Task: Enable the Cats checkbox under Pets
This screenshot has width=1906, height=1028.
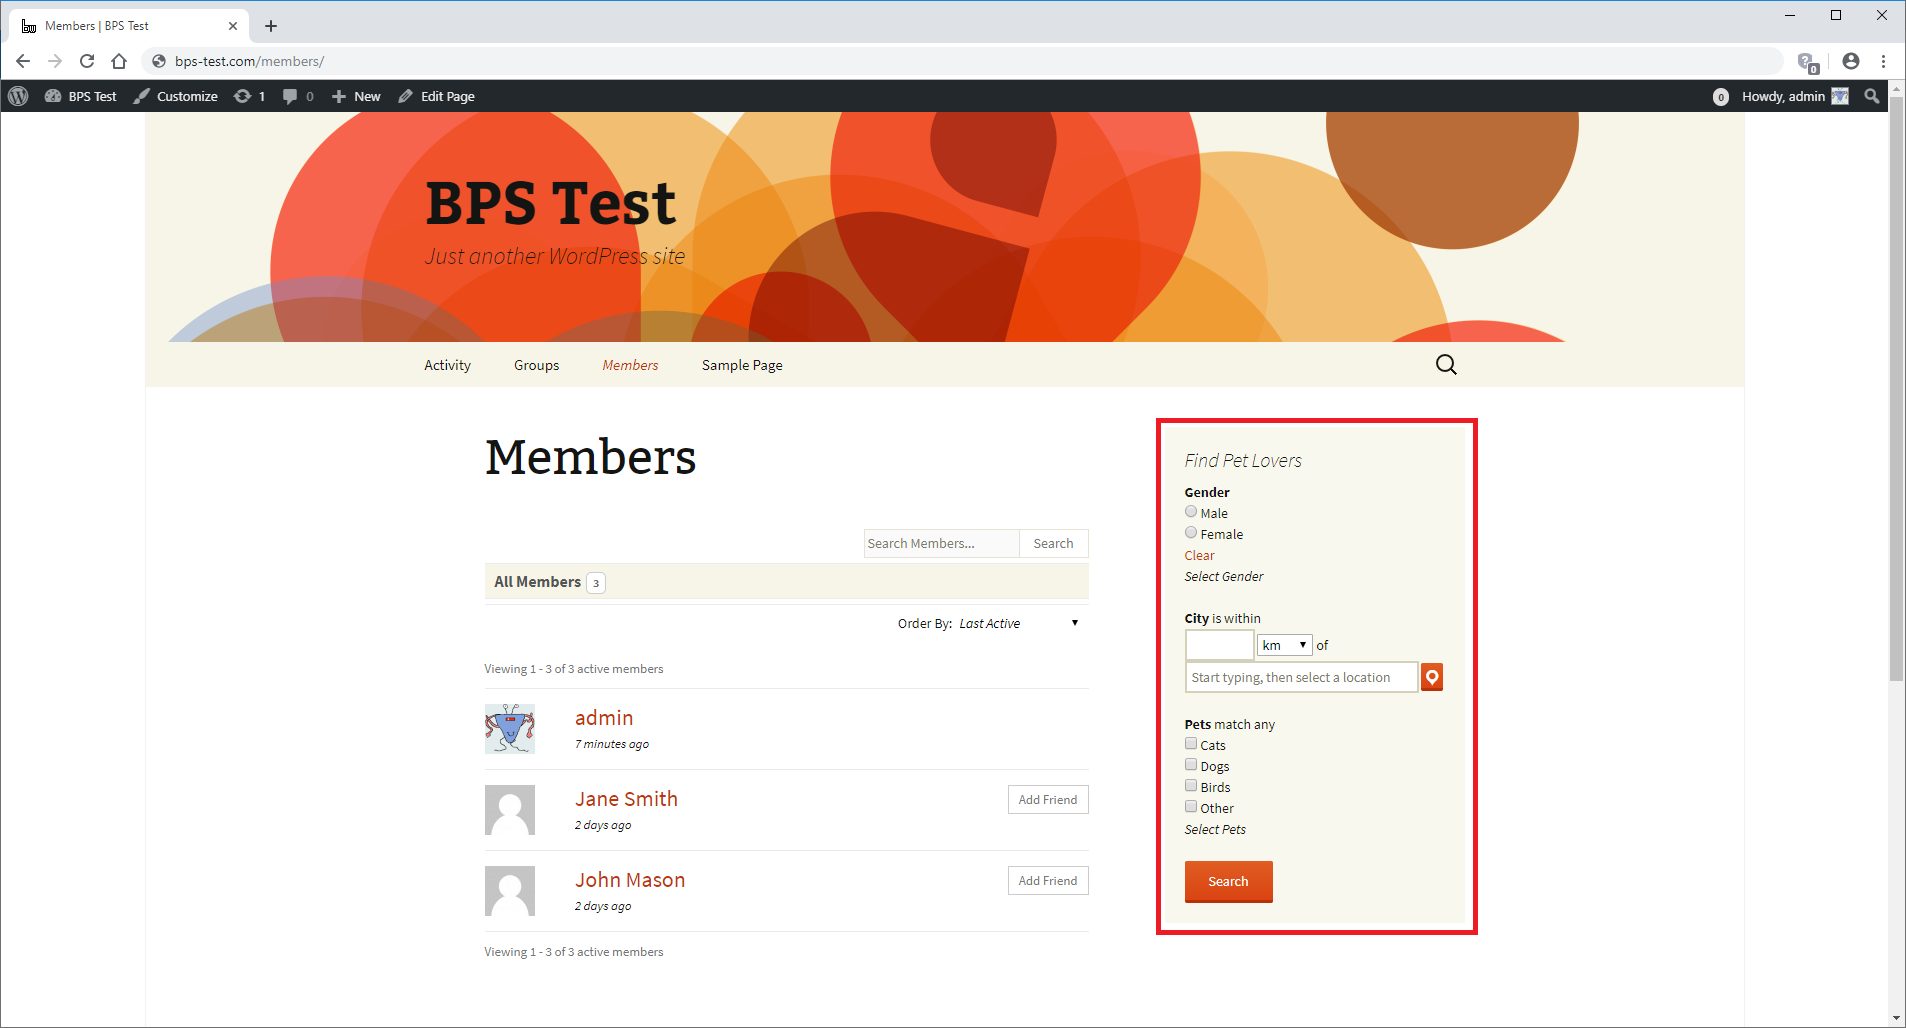Action: coord(1190,743)
